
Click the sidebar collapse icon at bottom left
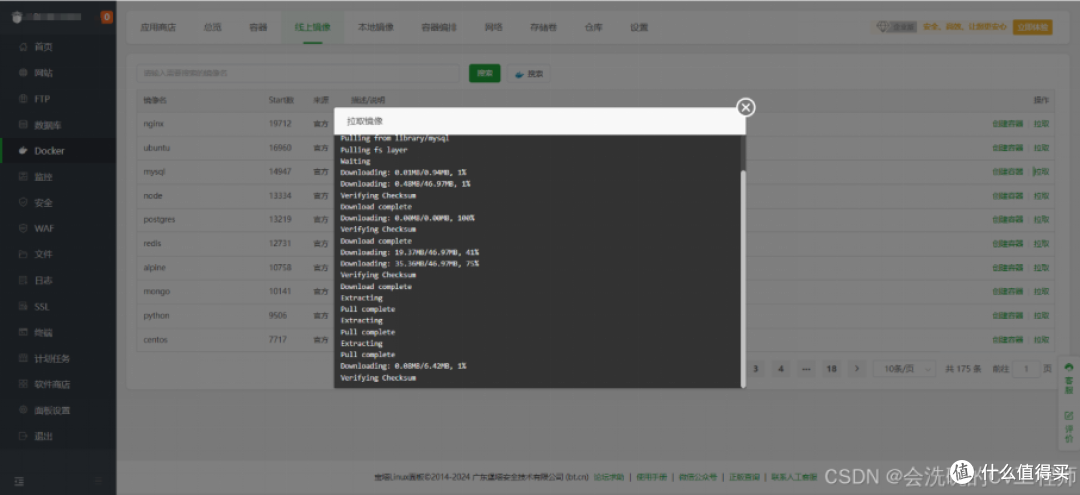pos(19,481)
